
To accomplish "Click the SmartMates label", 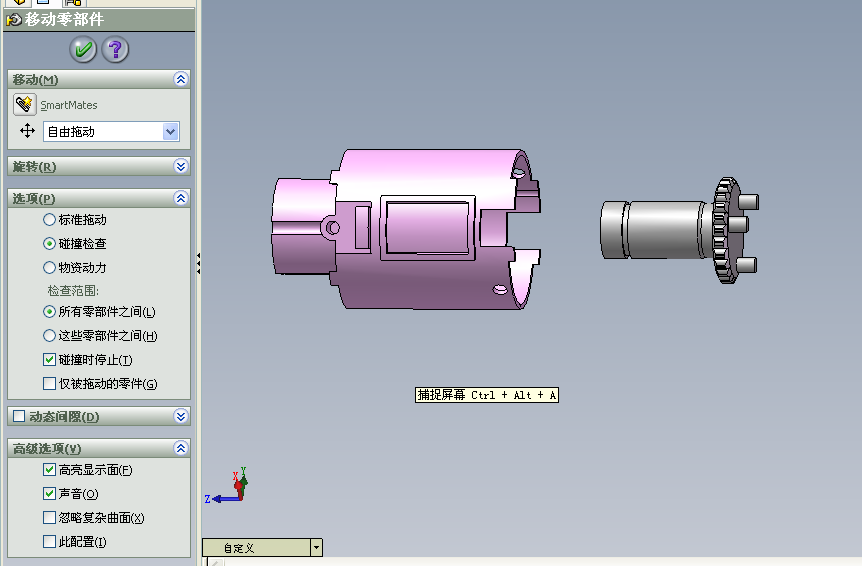I will click(x=69, y=105).
